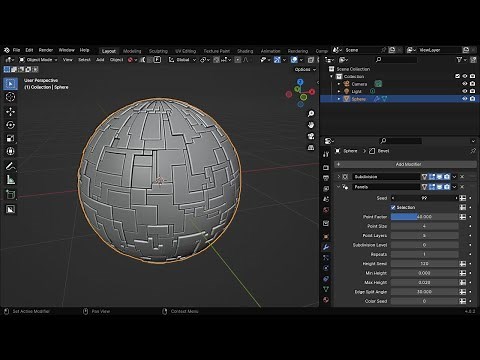Open Global transform orientation dropdown

(x=182, y=60)
